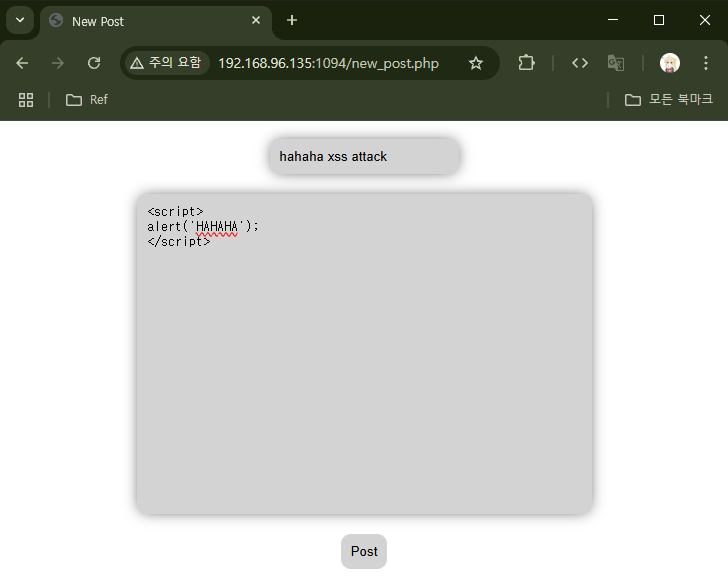
Task: Open the Chrome three-dot menu
Action: (706, 63)
